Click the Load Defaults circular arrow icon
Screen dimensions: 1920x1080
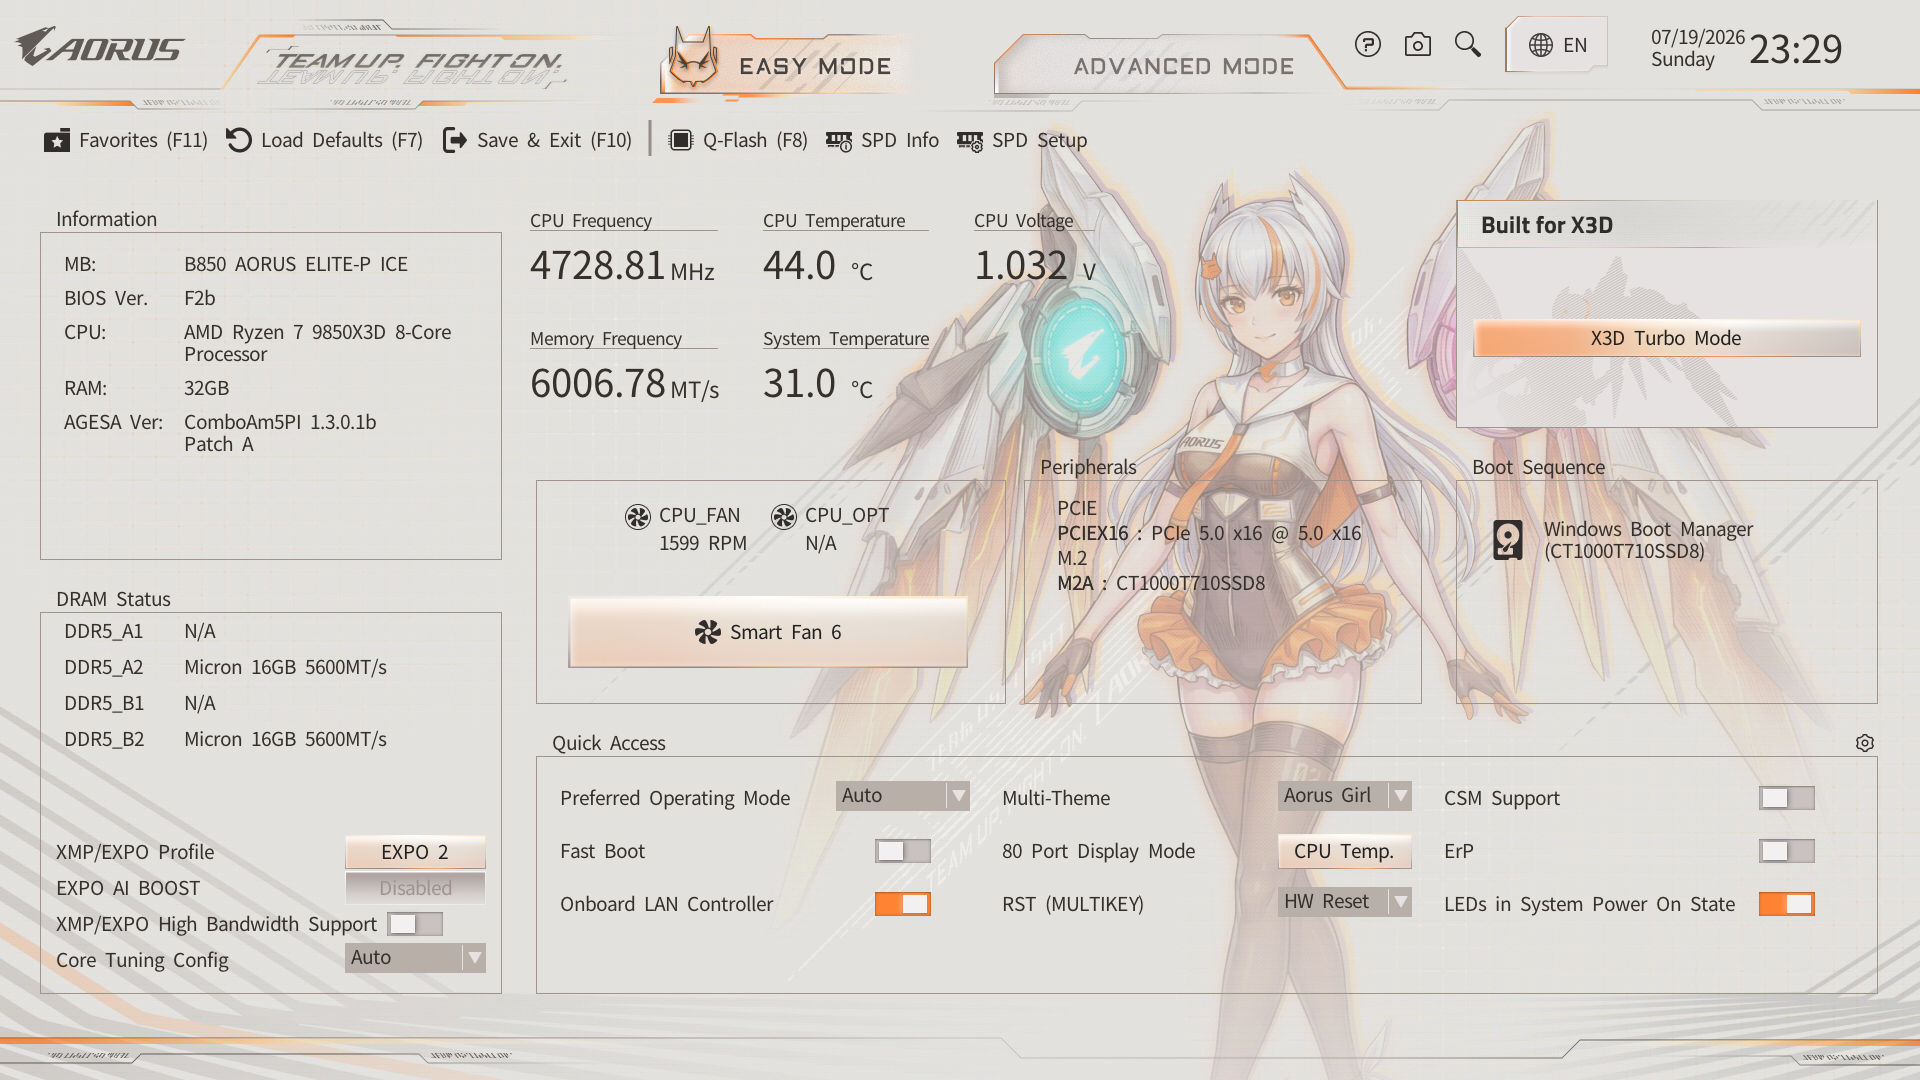pos(239,140)
